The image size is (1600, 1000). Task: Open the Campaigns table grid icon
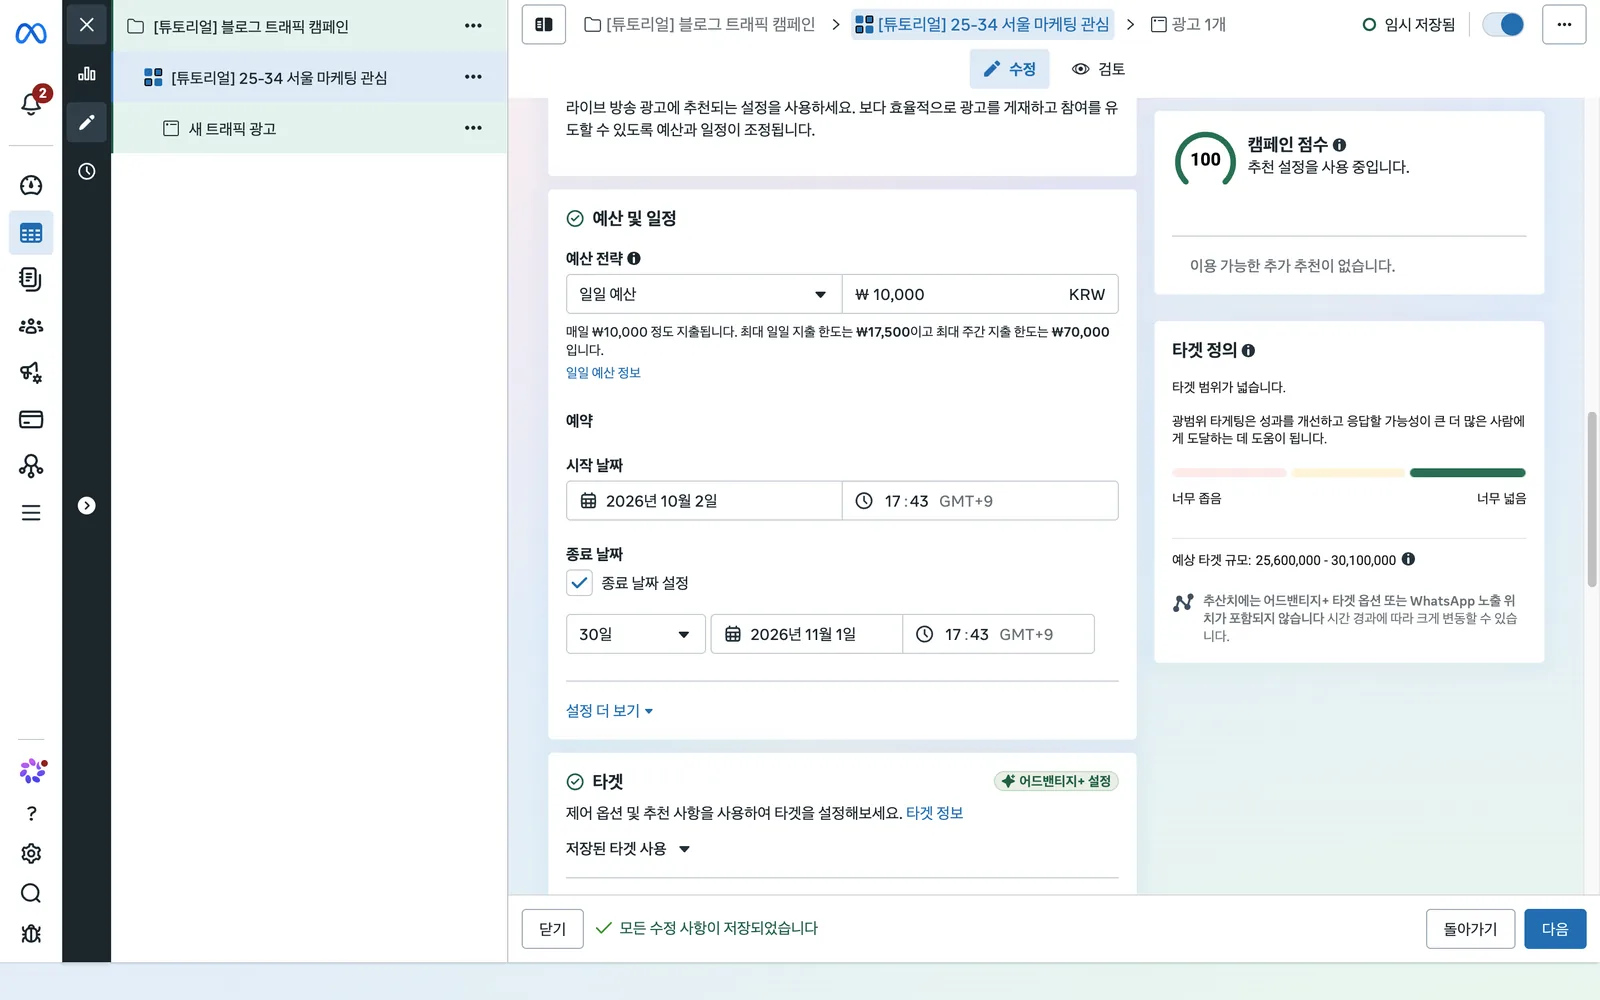coord(31,233)
